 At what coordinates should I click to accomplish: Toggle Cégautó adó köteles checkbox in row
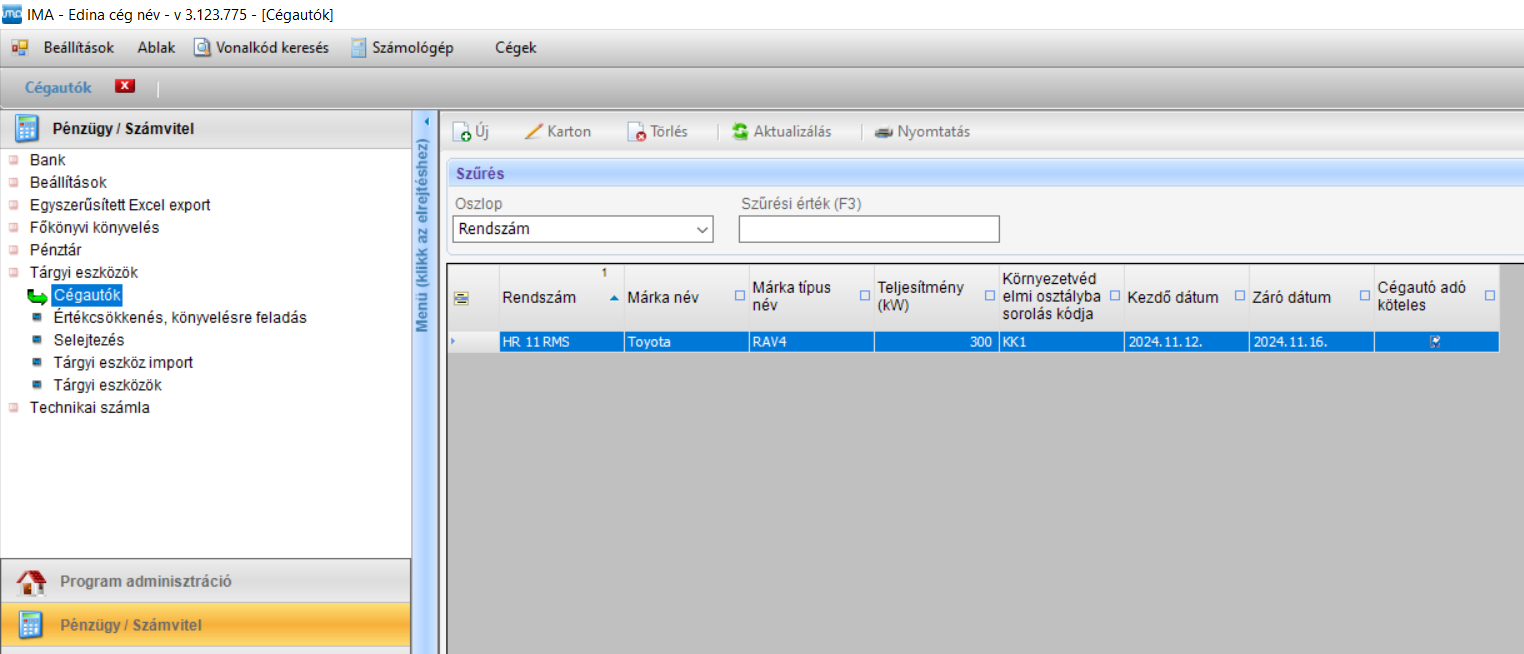point(1435,342)
